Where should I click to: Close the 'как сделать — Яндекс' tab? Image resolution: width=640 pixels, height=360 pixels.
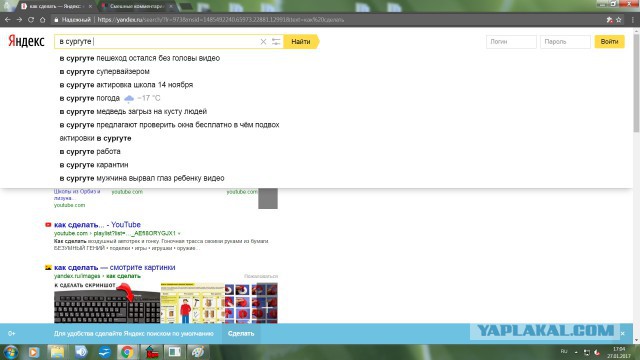tap(90, 7)
